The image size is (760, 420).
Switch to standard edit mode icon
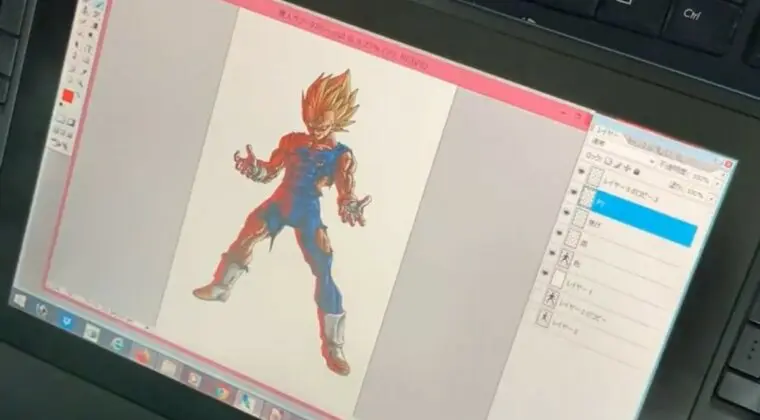pos(61,119)
